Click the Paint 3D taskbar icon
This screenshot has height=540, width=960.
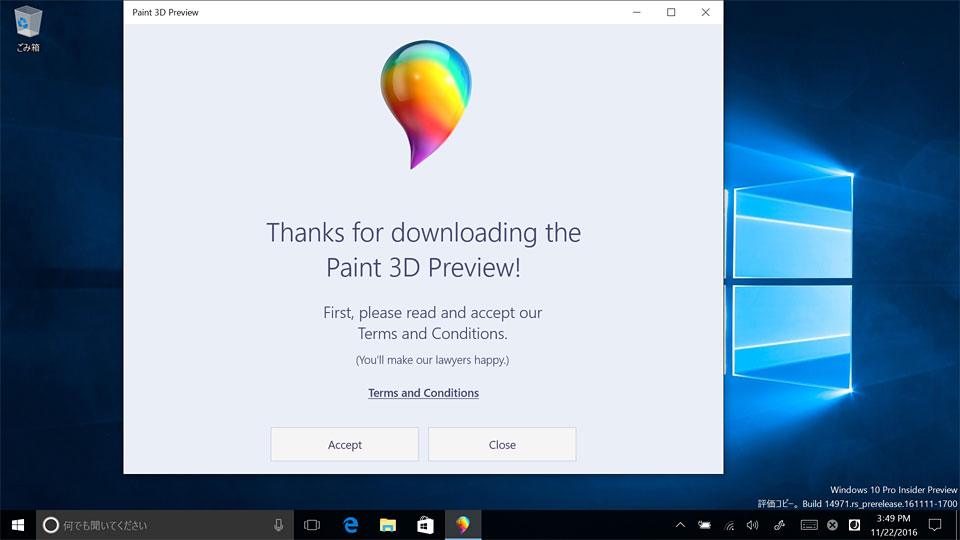coord(462,525)
